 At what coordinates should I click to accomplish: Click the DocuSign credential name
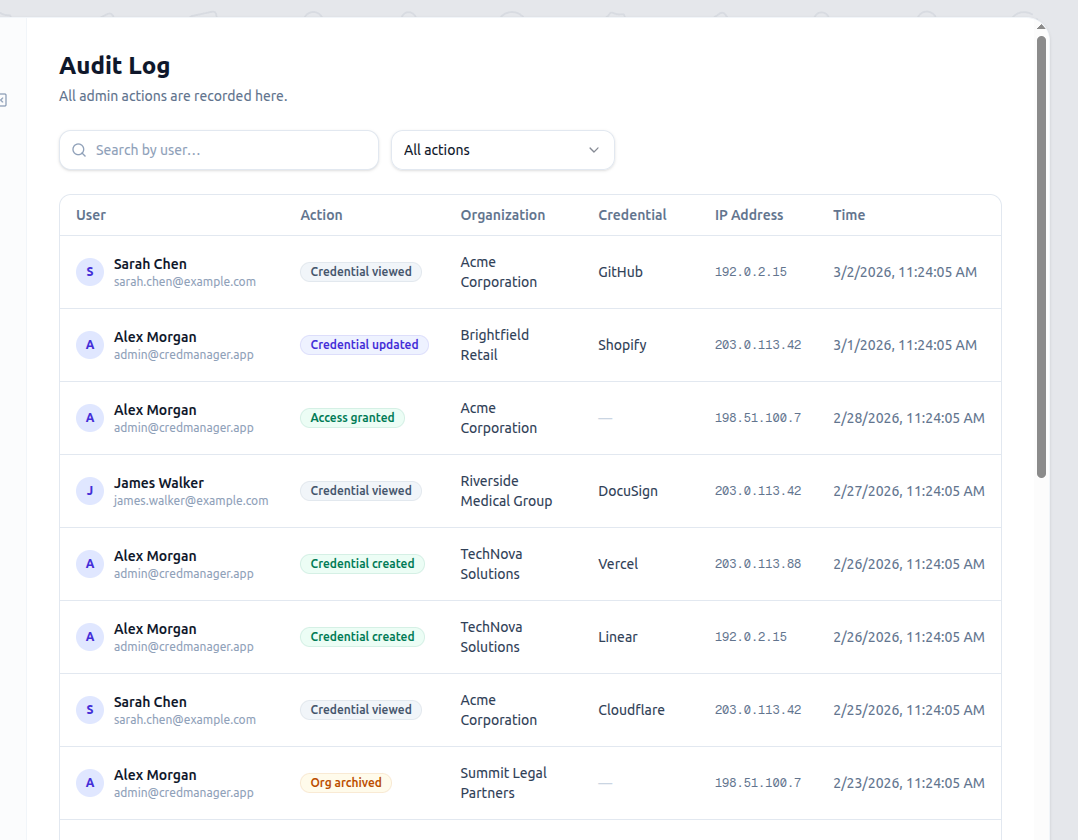pyautogui.click(x=628, y=491)
